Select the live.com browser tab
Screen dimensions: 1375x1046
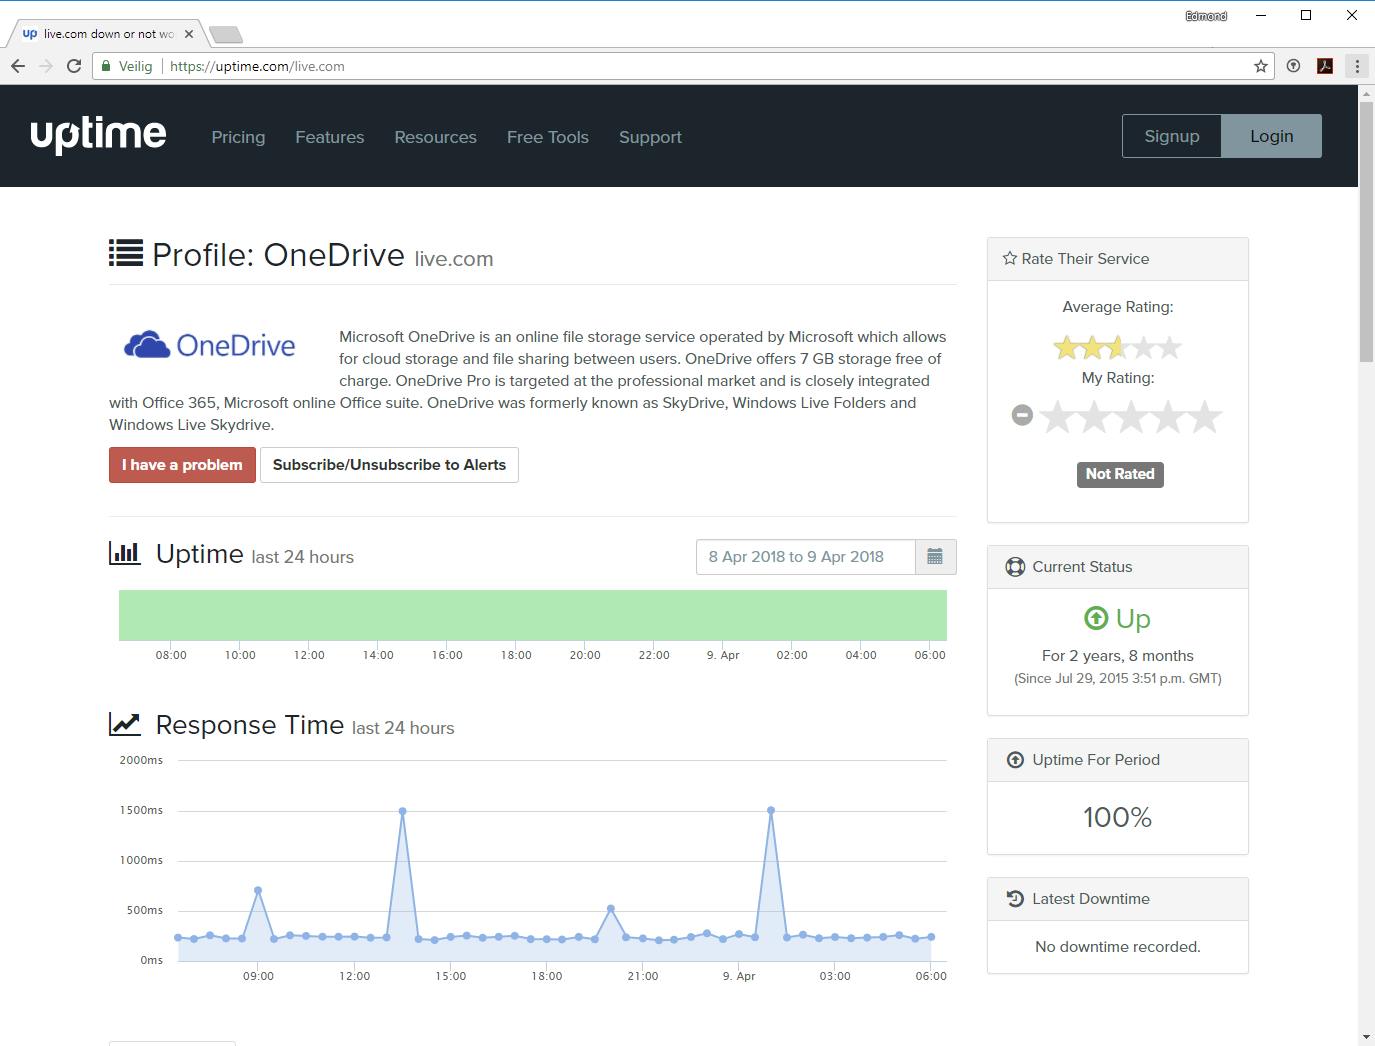tap(105, 34)
